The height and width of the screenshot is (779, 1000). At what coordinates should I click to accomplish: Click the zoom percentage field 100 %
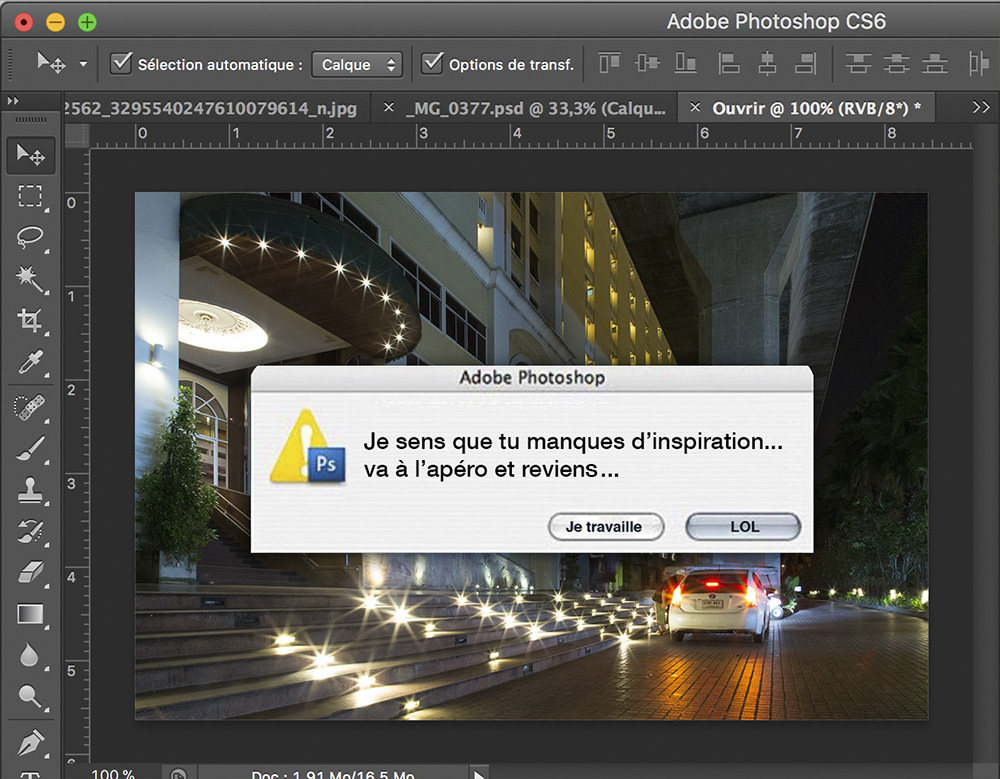point(113,773)
